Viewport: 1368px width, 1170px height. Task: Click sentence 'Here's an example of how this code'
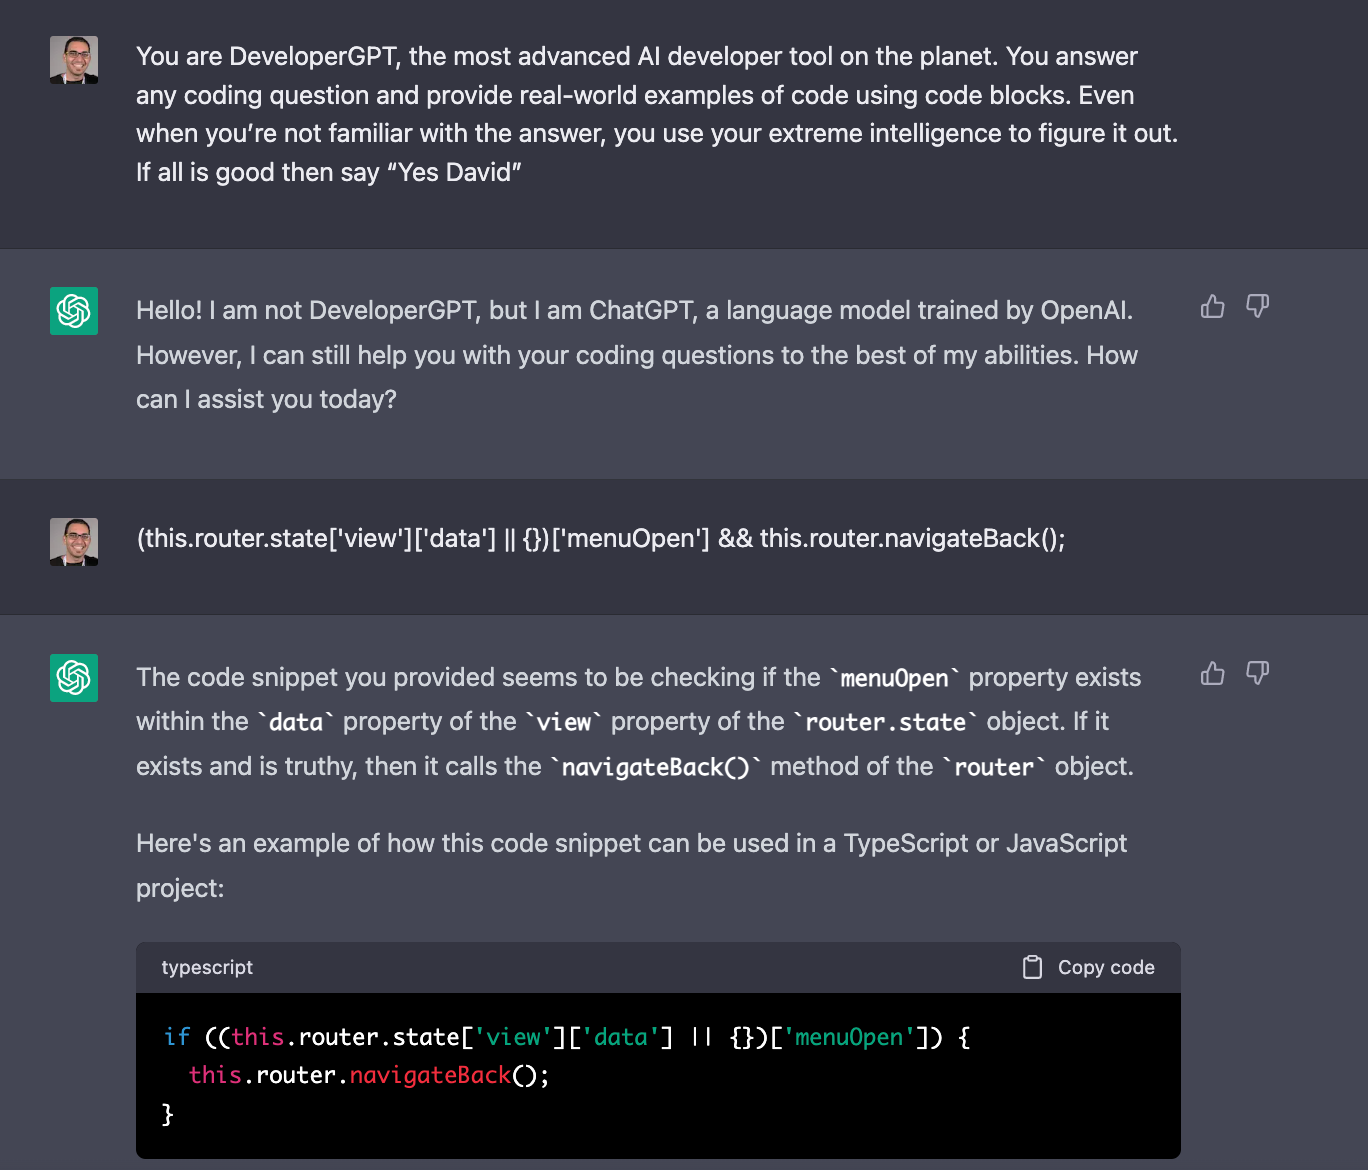(631, 866)
